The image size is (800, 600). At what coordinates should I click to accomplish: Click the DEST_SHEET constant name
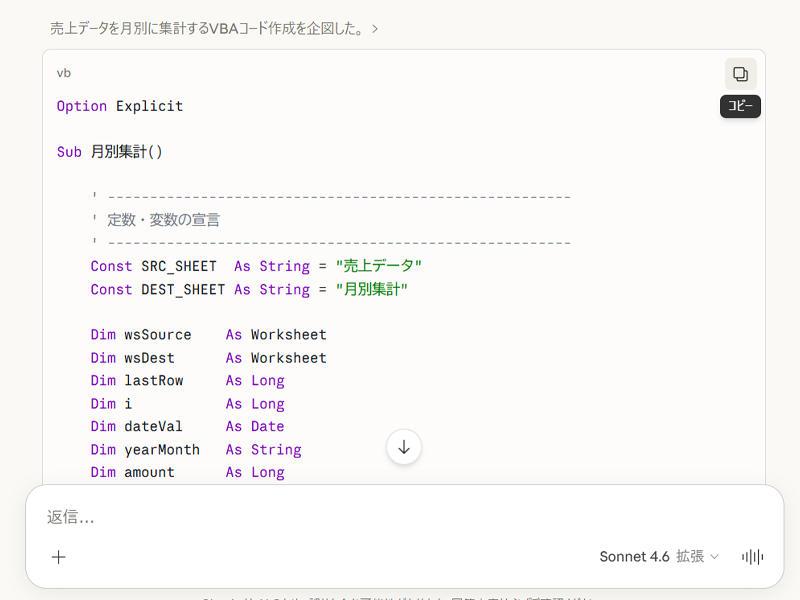[183, 289]
